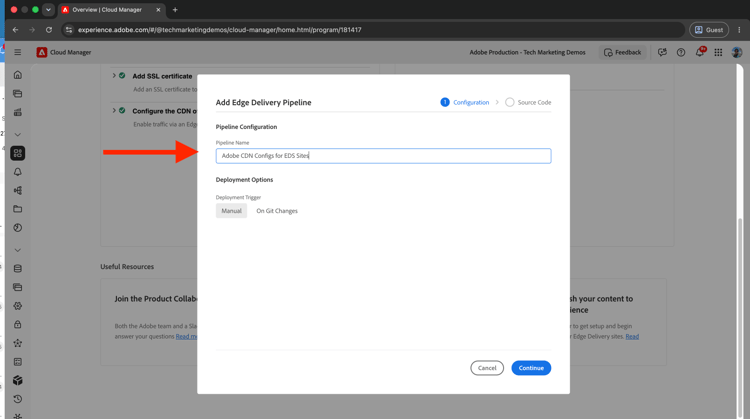Open the folder icon in sidebar
The height and width of the screenshot is (419, 750).
coord(18,209)
